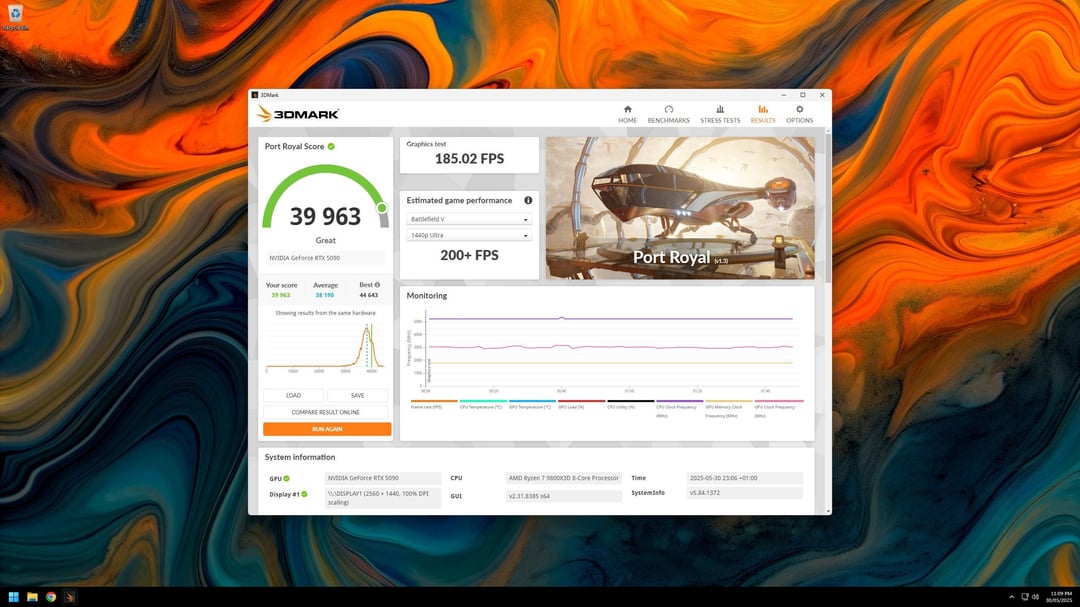Show hidden system tray icons
Screen dimensions: 1080x607
1011,597
